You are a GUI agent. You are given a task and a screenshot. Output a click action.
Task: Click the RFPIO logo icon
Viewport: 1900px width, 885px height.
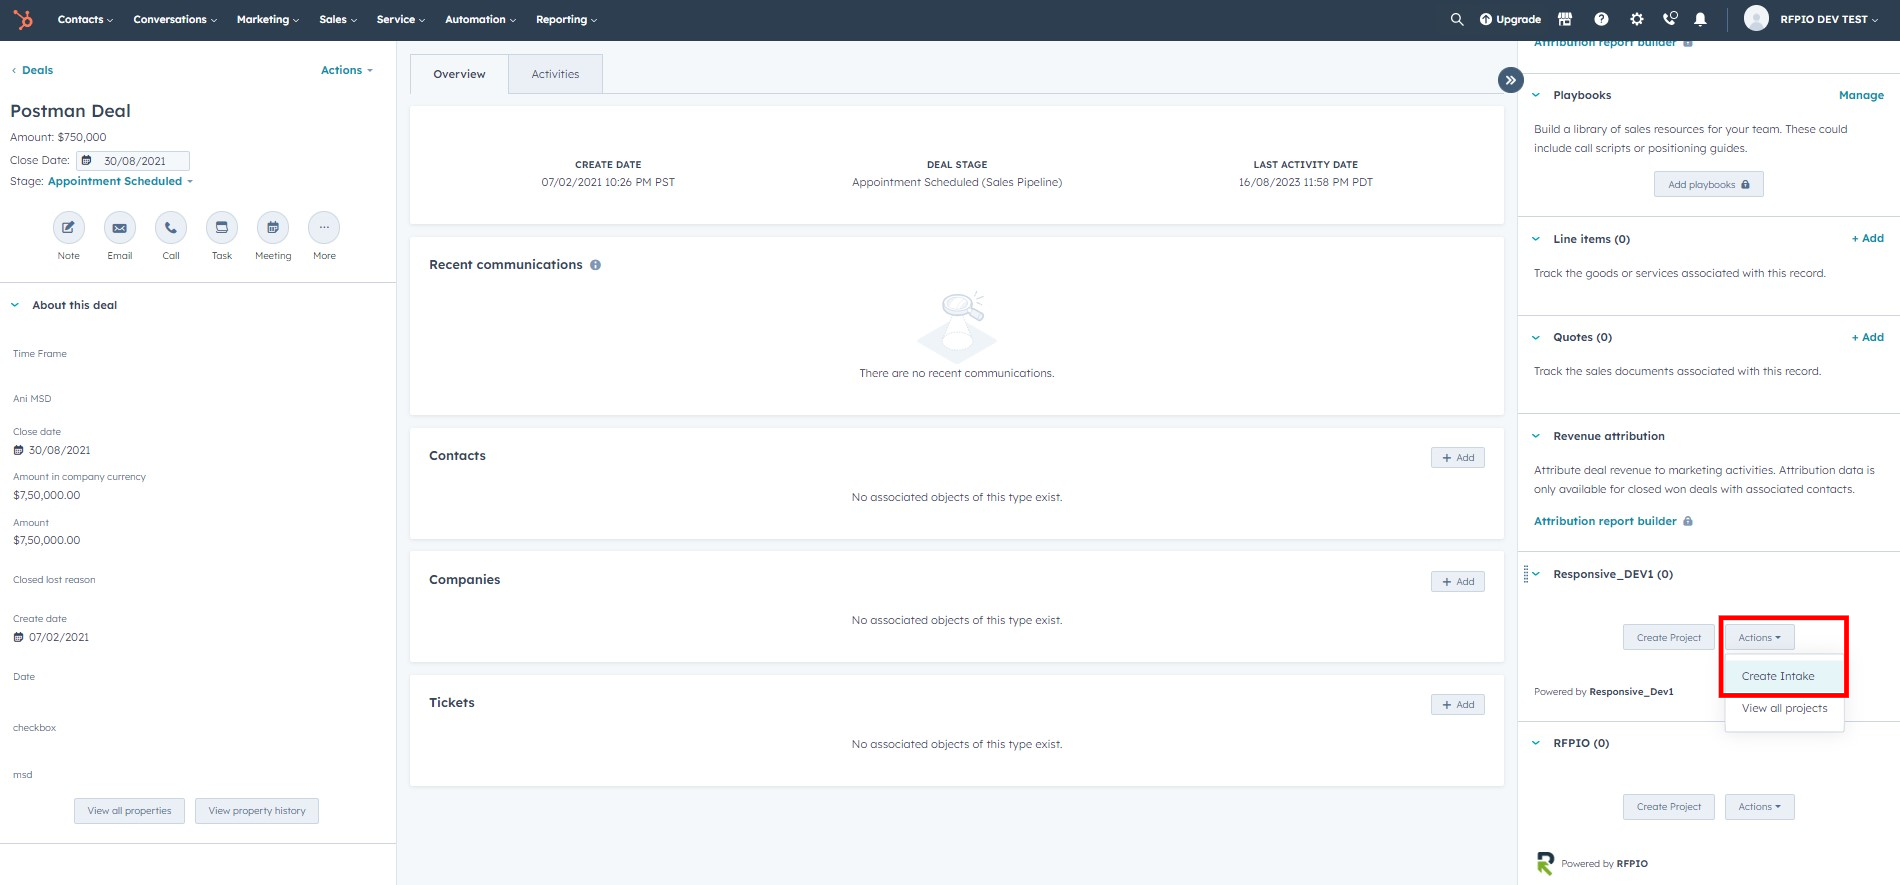point(1545,863)
